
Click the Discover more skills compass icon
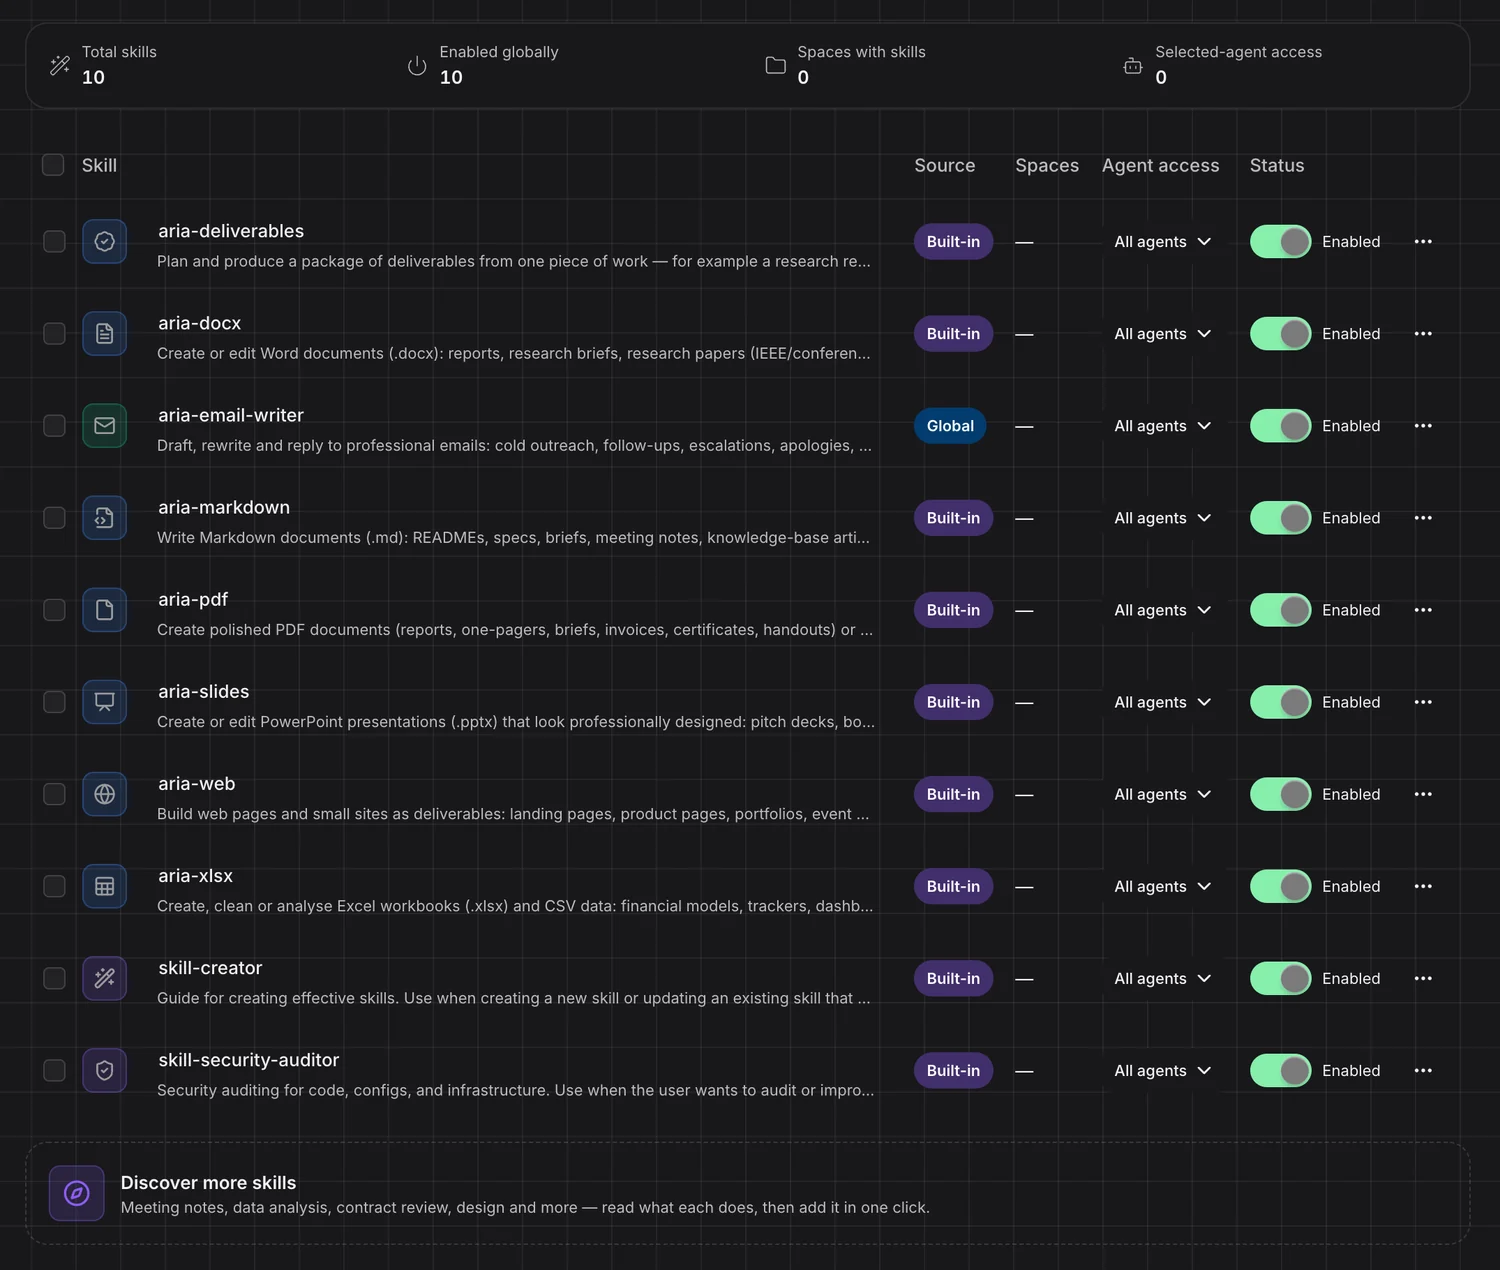pos(77,1193)
